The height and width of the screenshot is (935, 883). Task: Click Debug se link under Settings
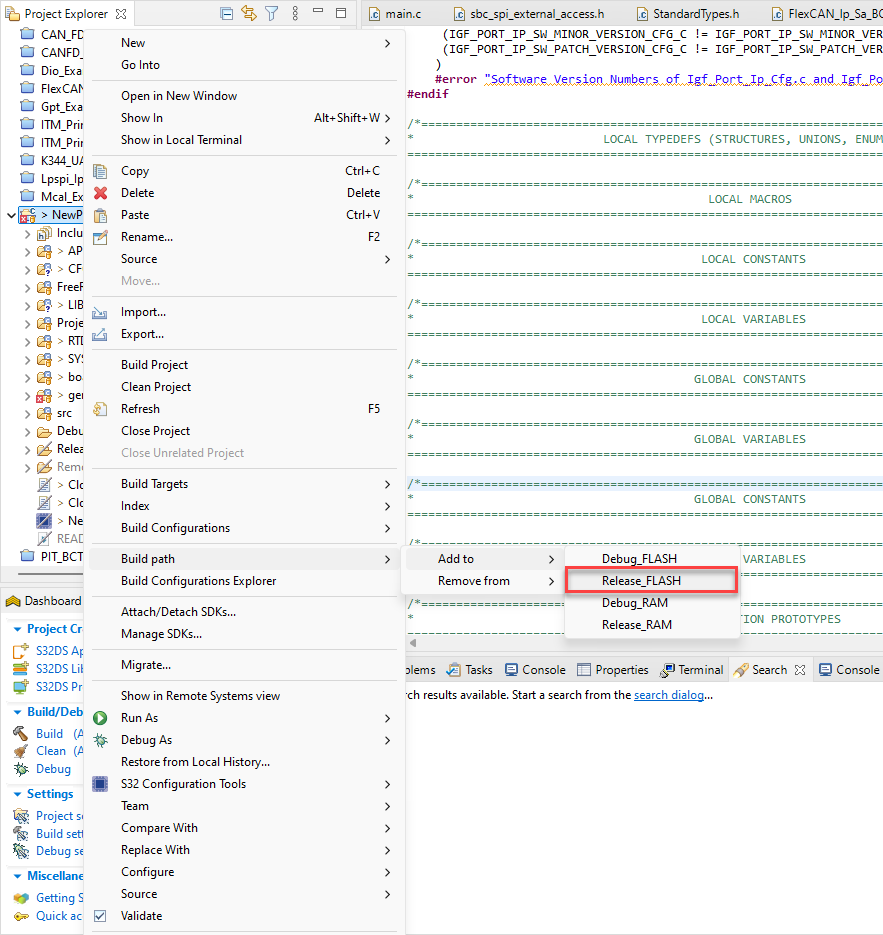pos(59,852)
